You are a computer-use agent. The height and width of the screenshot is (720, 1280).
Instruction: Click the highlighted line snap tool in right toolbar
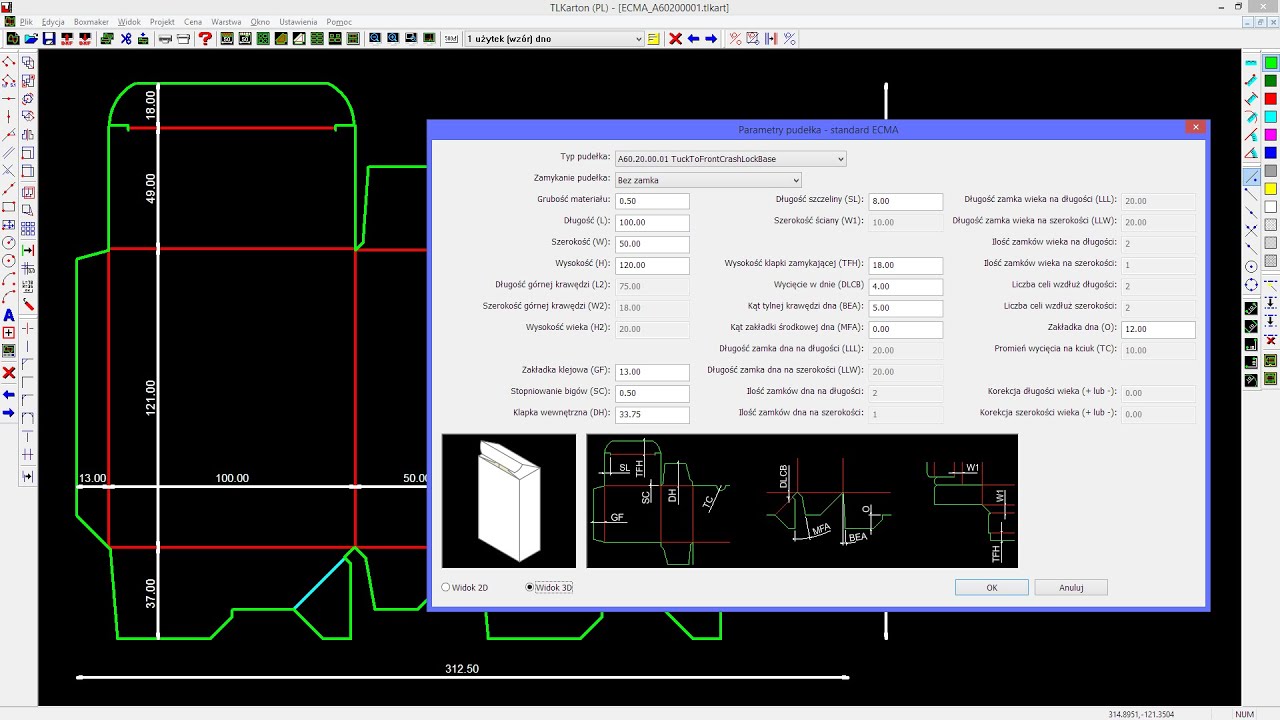tap(1251, 176)
